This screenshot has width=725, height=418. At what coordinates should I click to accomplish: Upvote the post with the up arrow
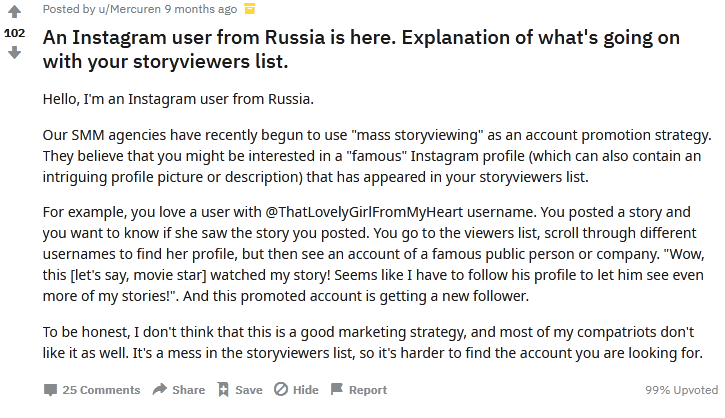tap(14, 12)
